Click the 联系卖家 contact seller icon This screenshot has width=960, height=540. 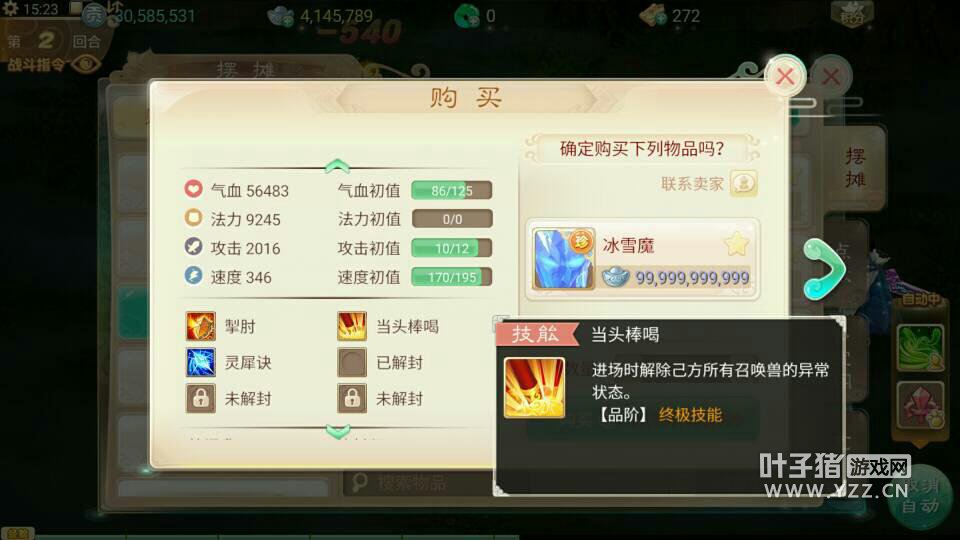tap(744, 183)
